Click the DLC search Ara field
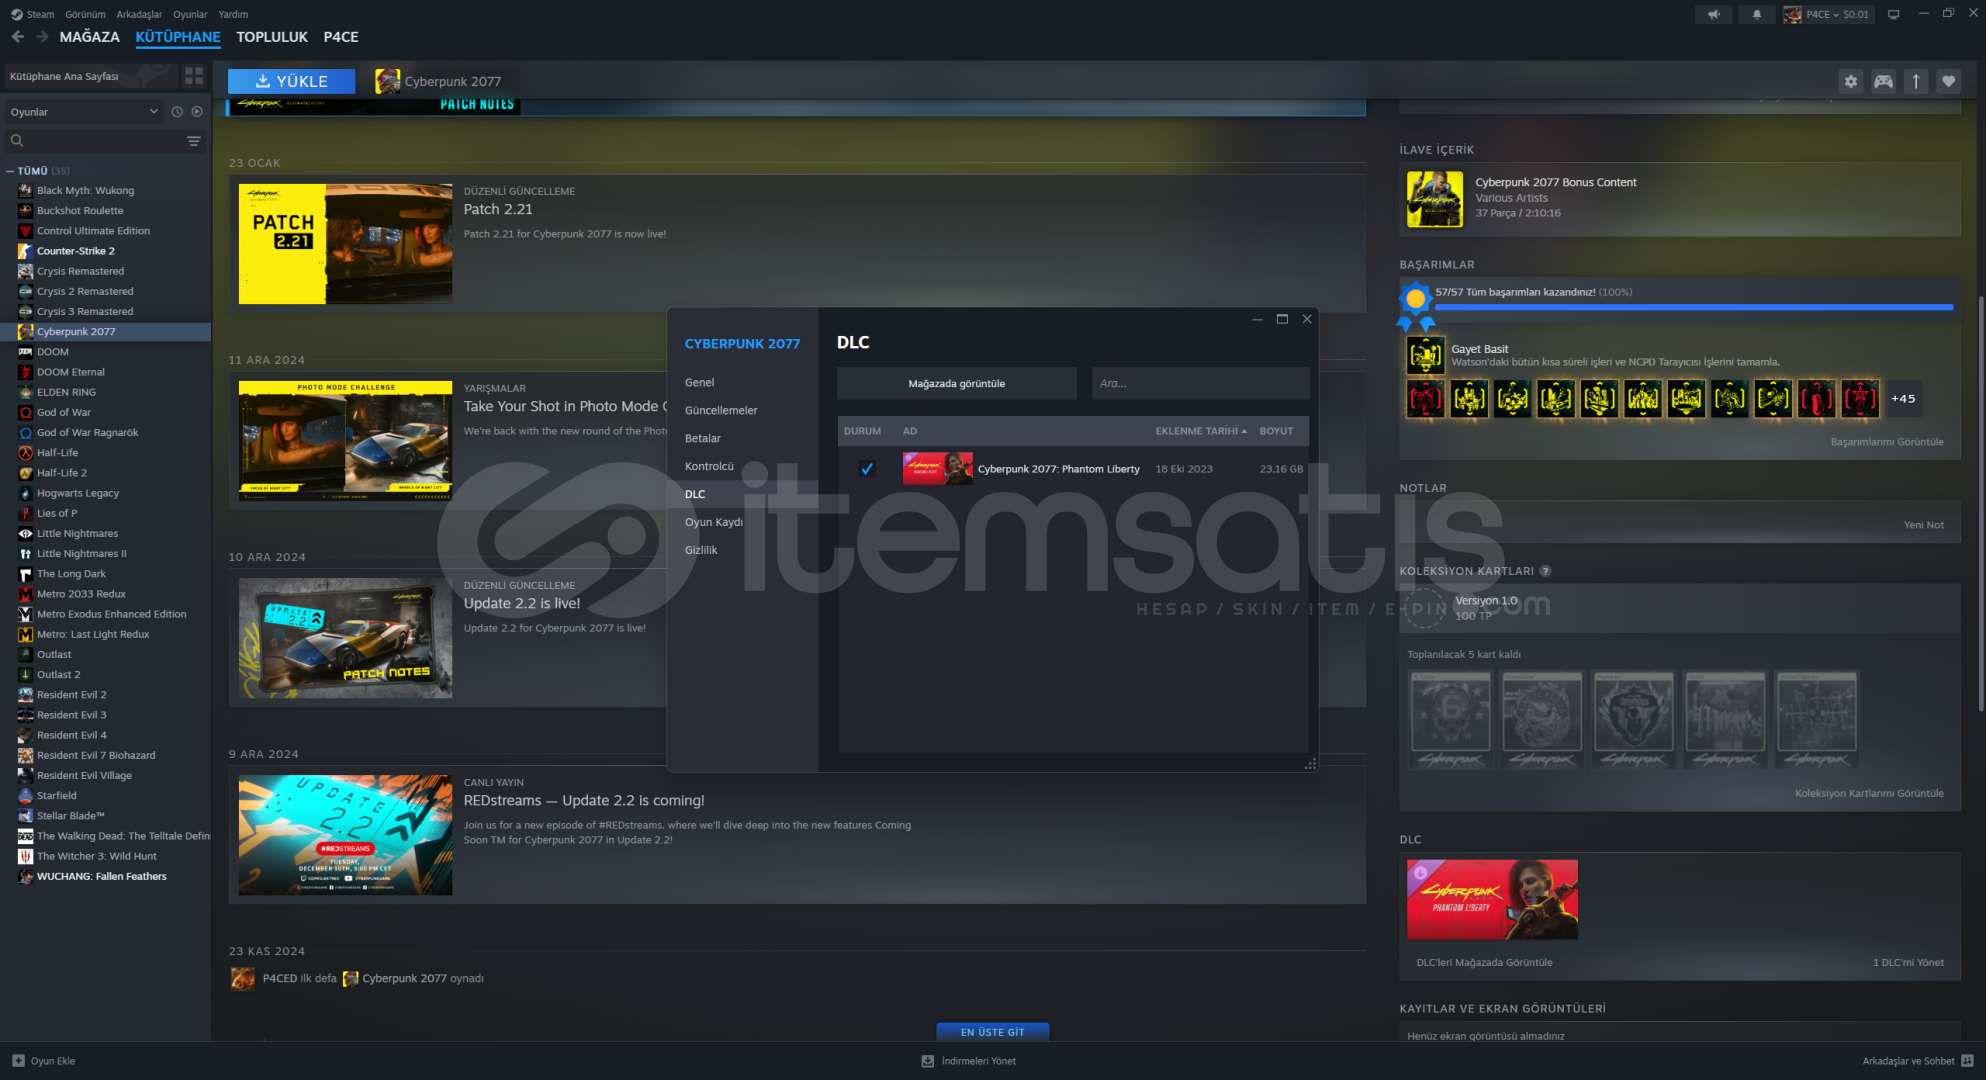 click(1200, 383)
